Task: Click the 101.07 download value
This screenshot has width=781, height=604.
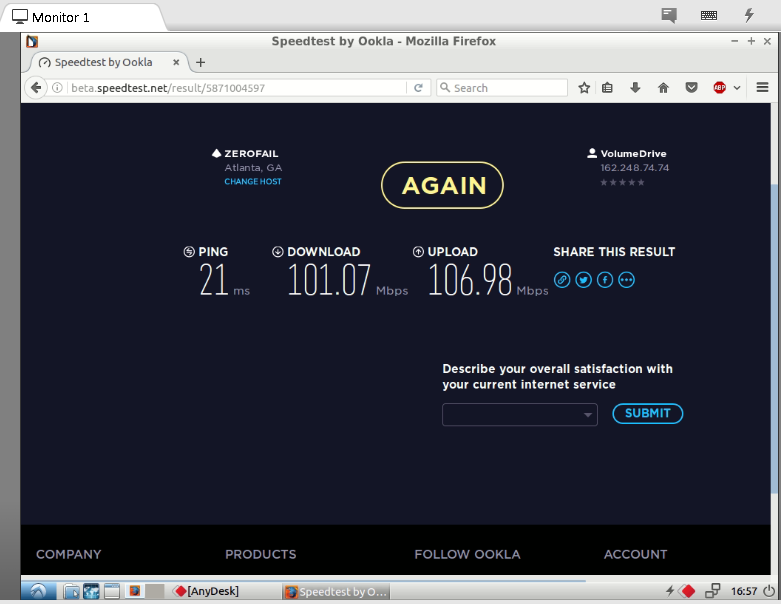Action: coord(329,280)
